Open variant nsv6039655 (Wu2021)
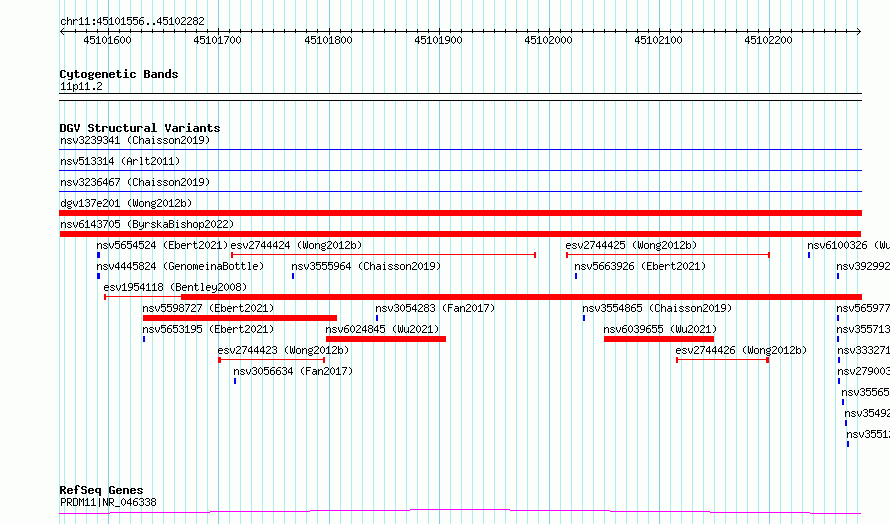This screenshot has width=890, height=524. click(660, 329)
